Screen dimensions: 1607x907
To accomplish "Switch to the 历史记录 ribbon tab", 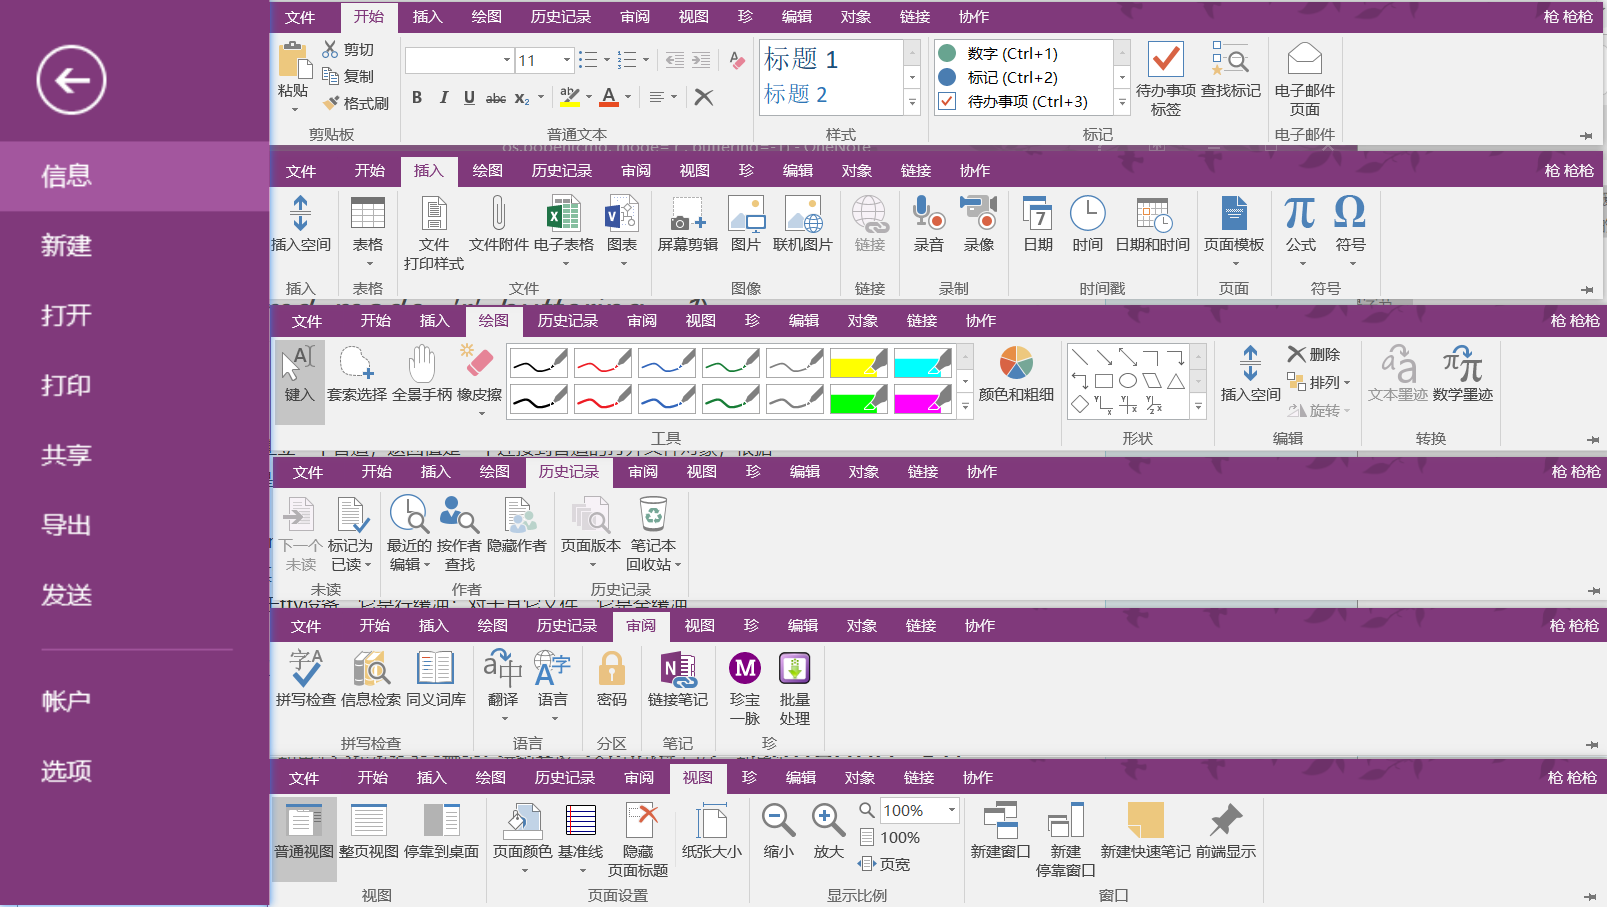I will click(x=561, y=17).
